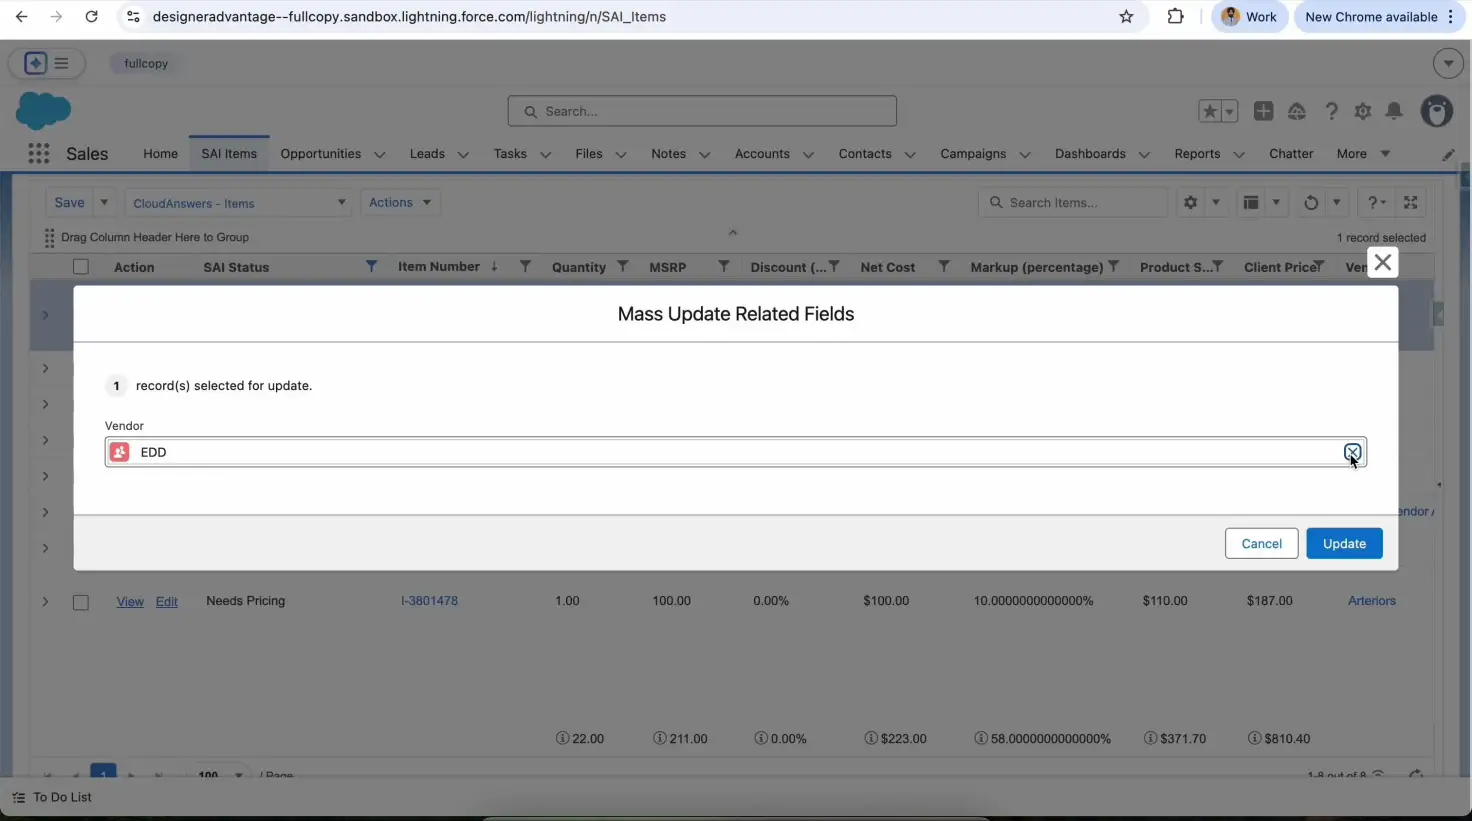
Task: Cancel the mass update dialog
Action: [1260, 544]
